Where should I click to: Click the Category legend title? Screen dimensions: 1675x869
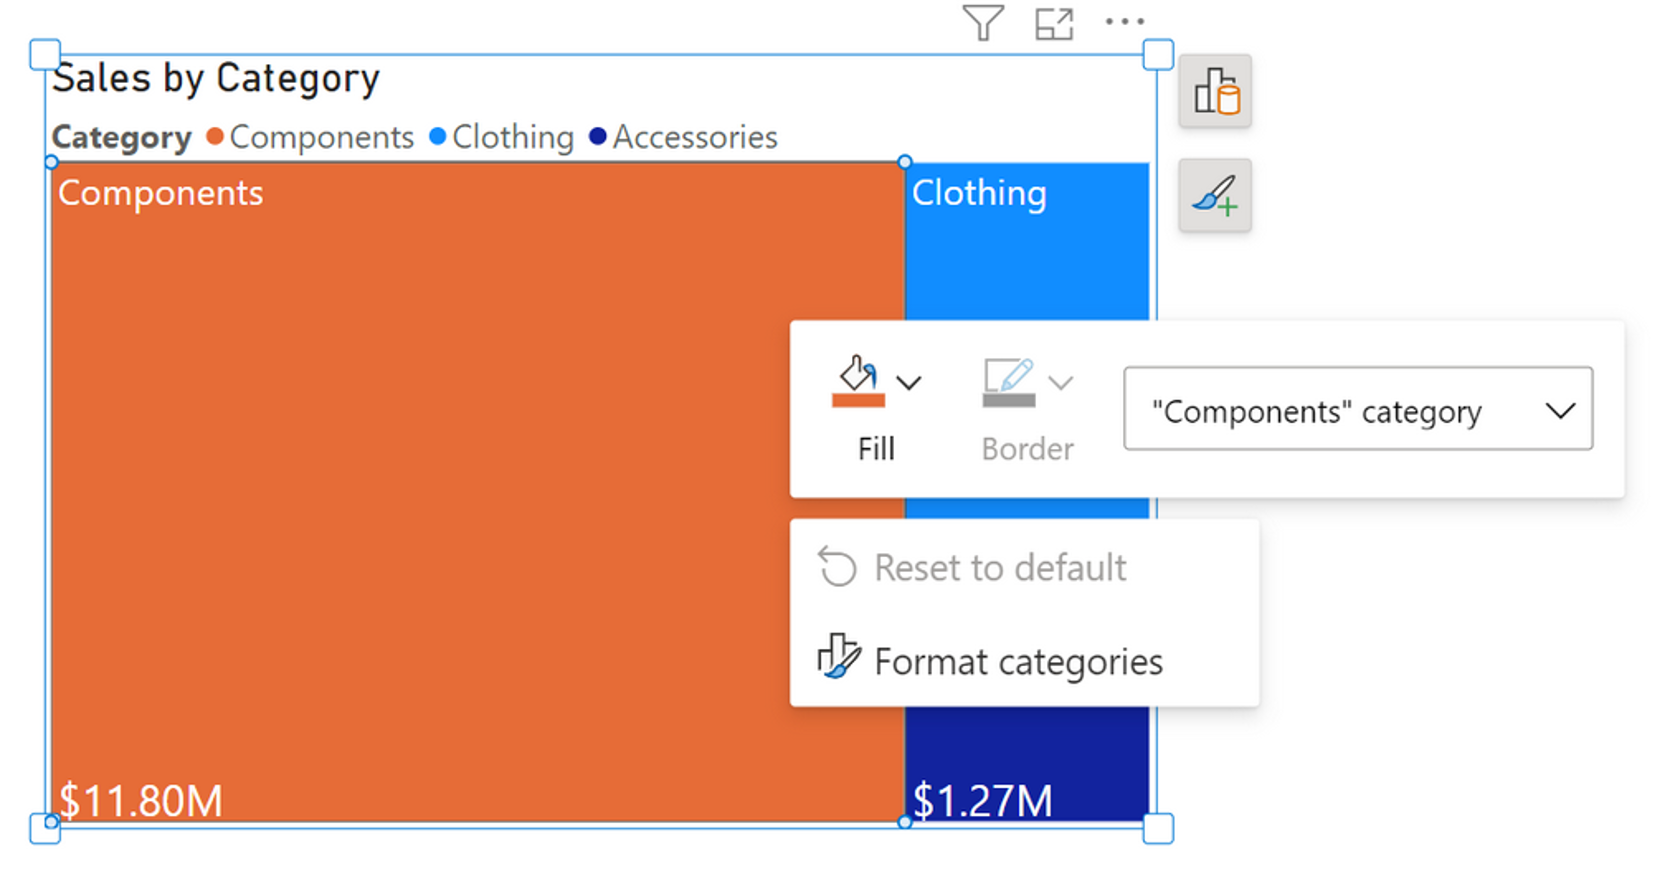[x=122, y=137]
